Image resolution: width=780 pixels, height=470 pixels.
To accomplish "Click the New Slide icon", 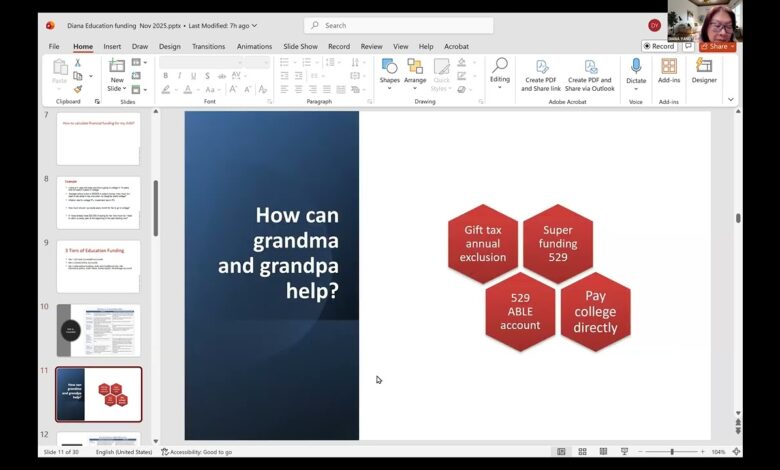I will 117,68.
